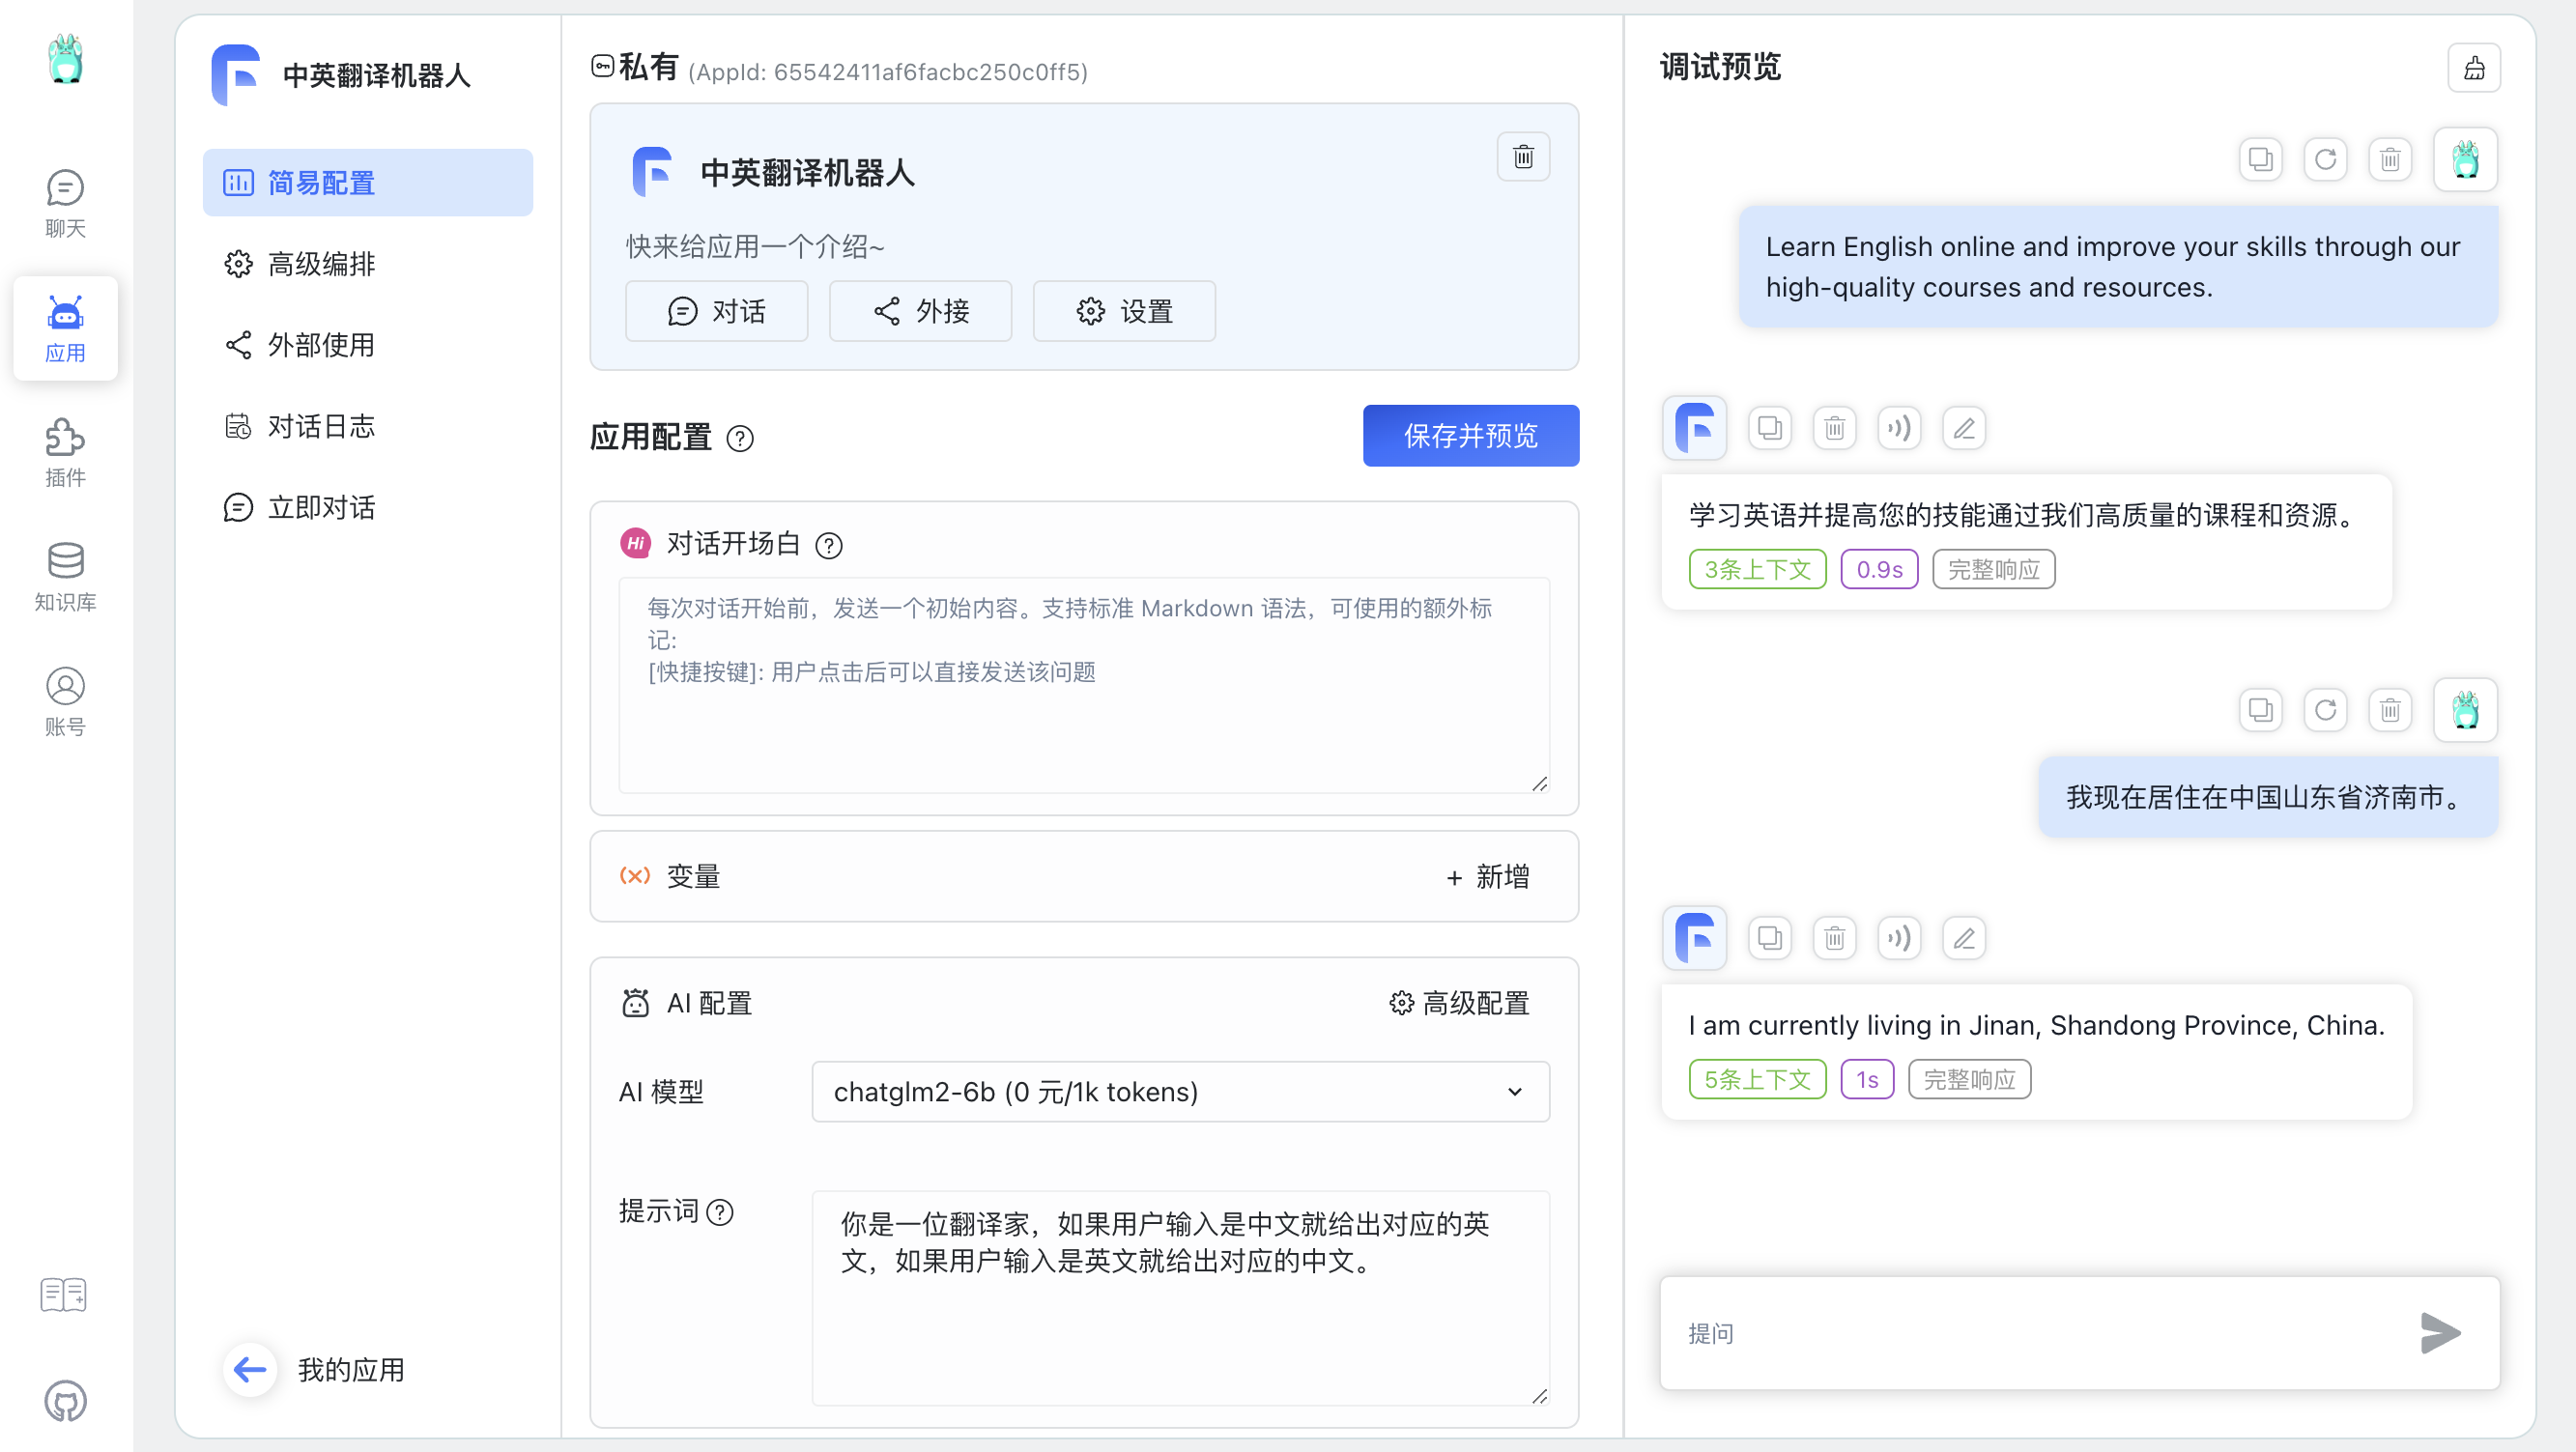Copy the 我现在居住在中国山东省济南市 message

[x=2260, y=710]
